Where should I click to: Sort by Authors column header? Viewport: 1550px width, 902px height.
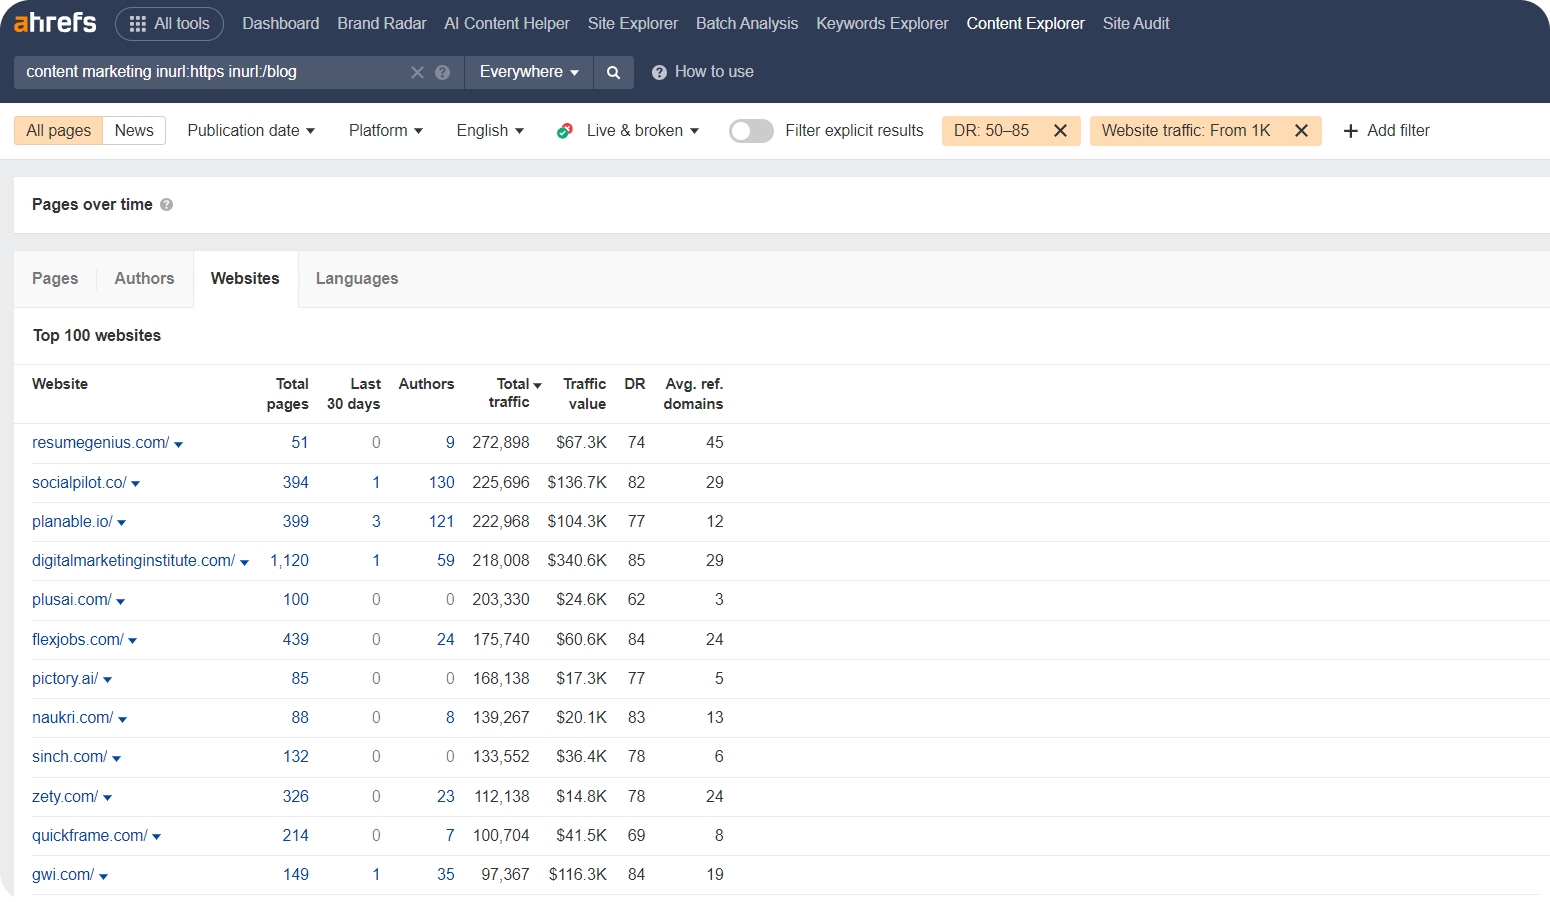click(x=426, y=384)
